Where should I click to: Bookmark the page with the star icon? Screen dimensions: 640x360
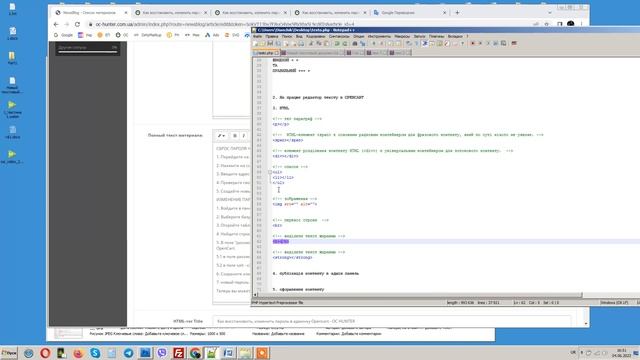tap(547, 24)
